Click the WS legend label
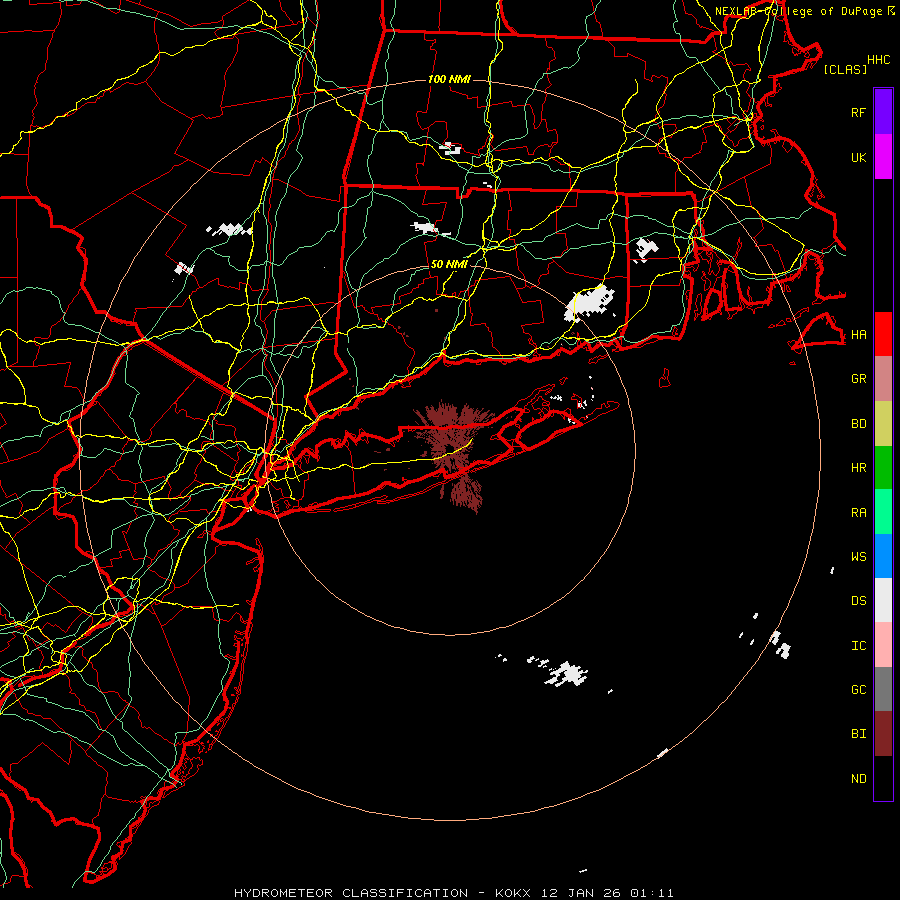This screenshot has width=900, height=900. (858, 556)
